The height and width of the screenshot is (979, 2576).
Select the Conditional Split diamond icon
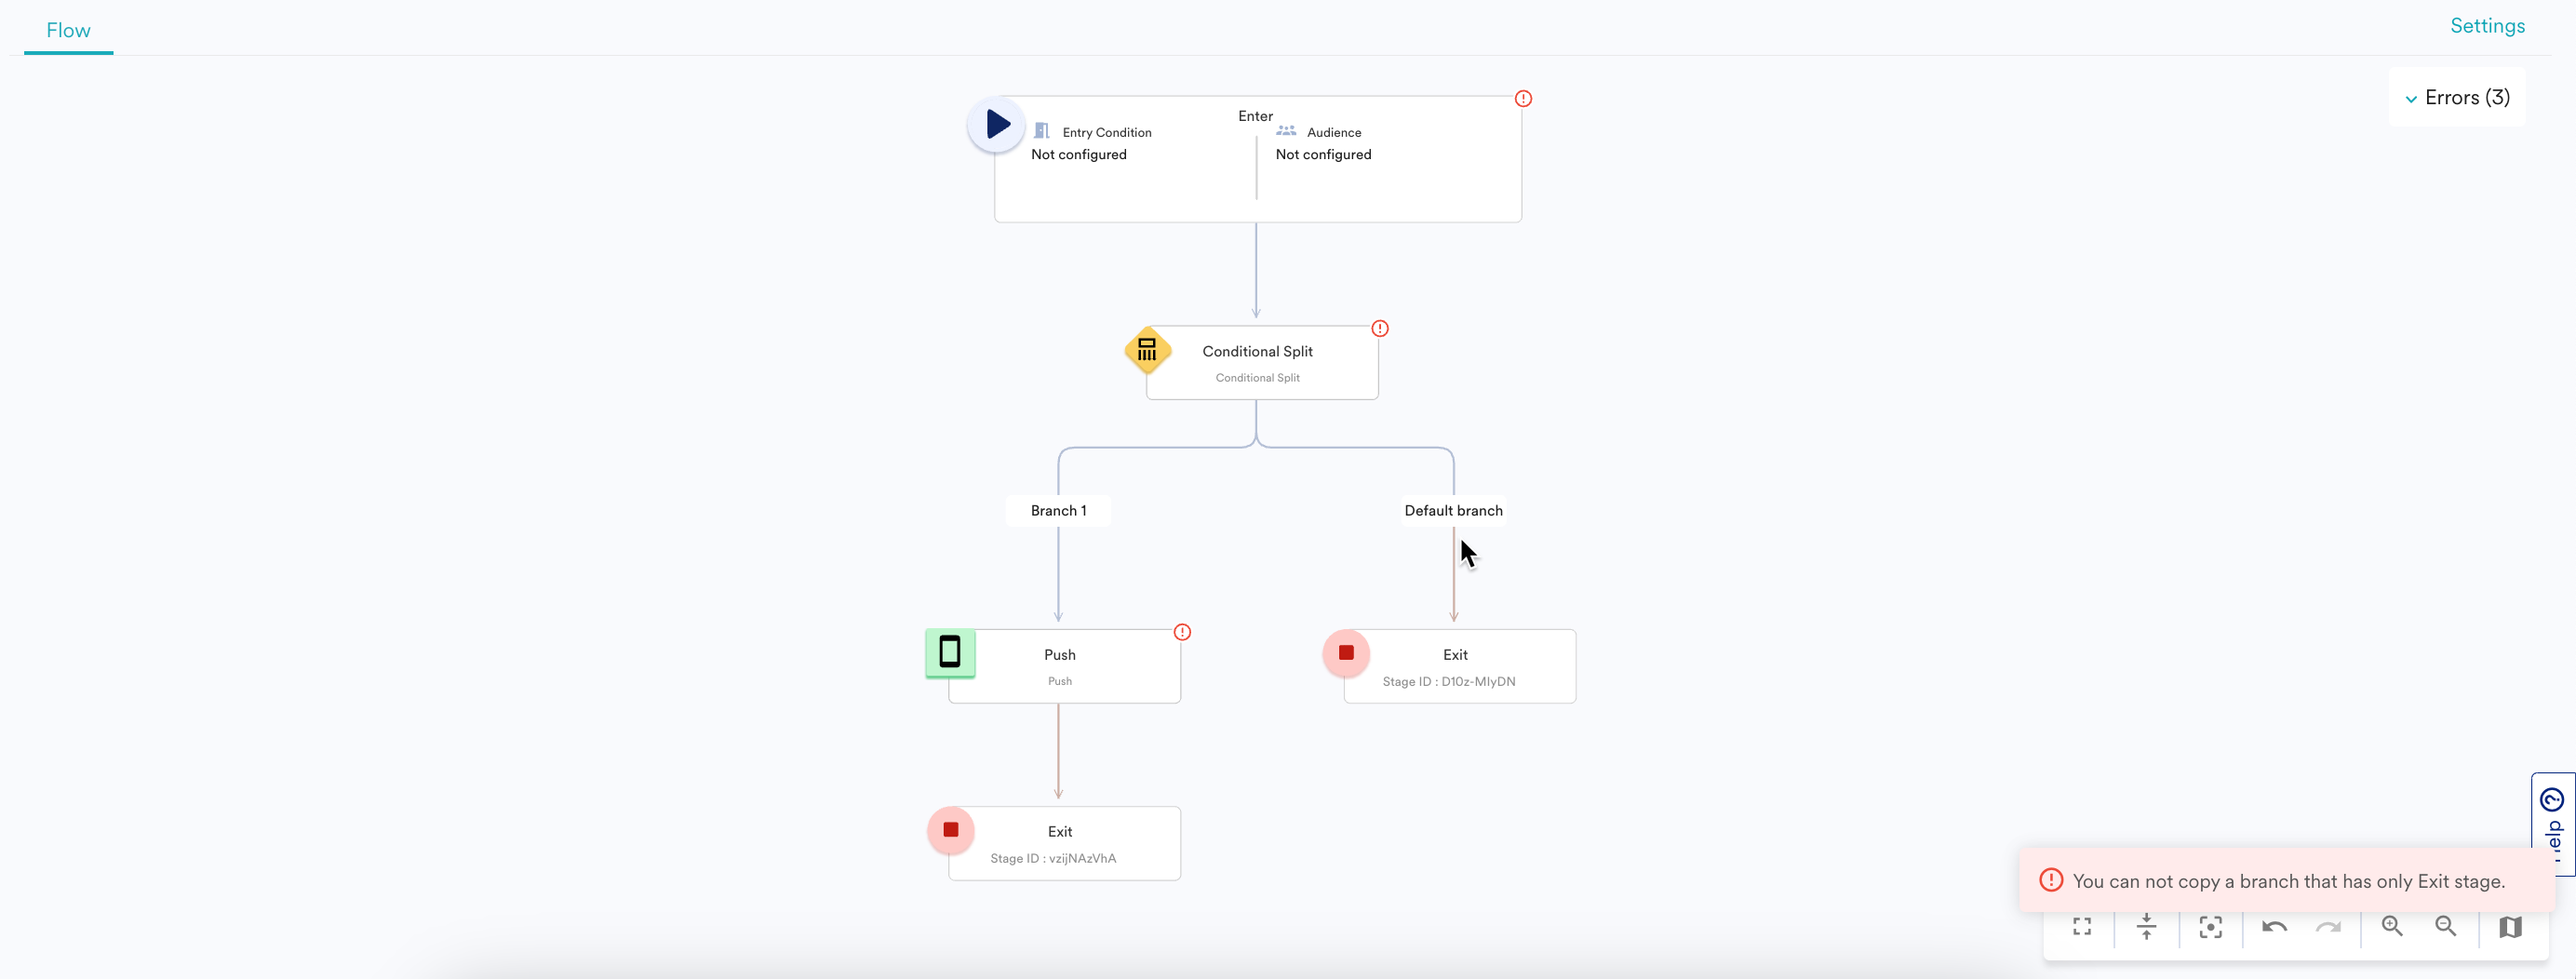[1147, 350]
